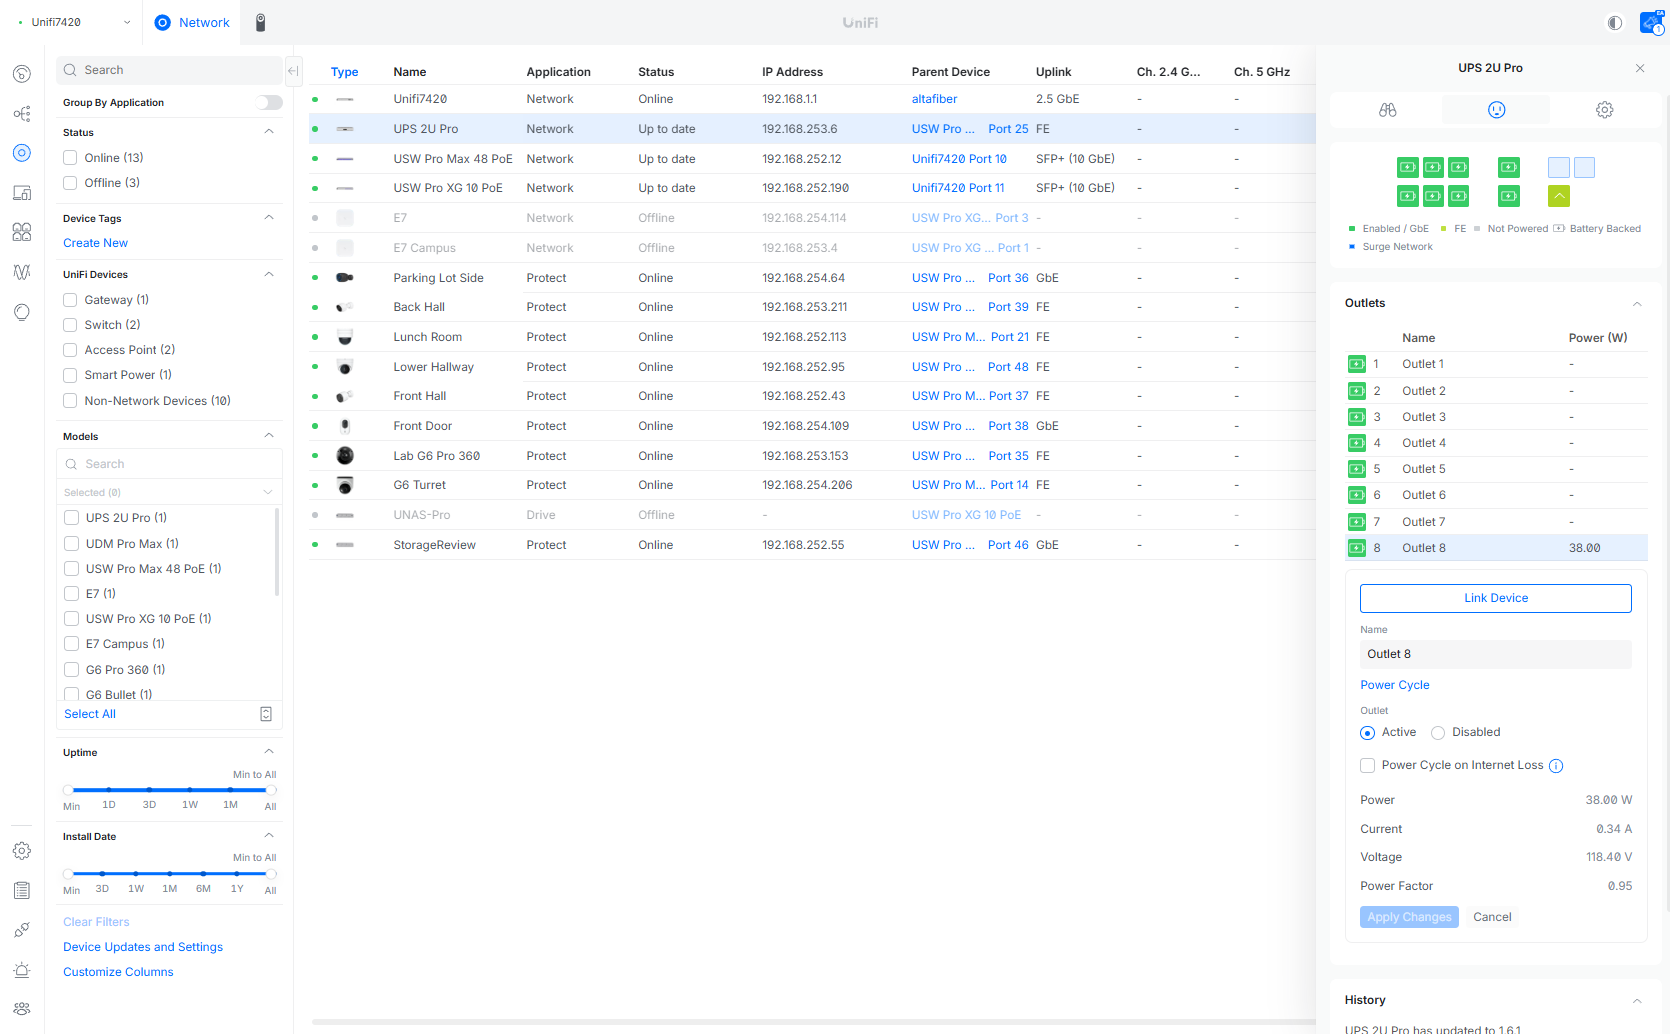Check the Gateway (1) device filter
This screenshot has width=1670, height=1034.
(x=70, y=300)
